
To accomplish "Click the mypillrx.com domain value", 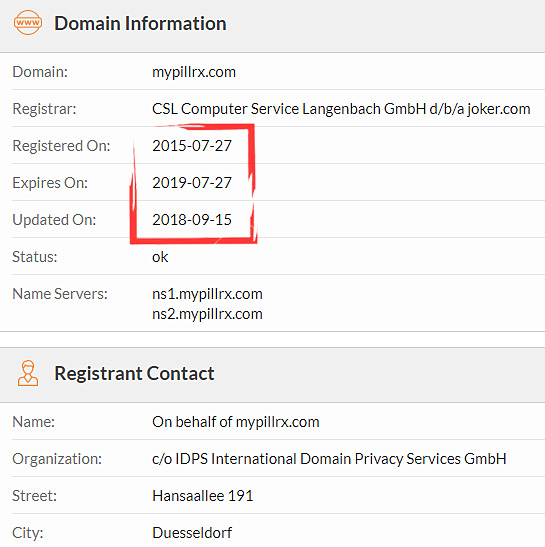I will (x=194, y=72).
